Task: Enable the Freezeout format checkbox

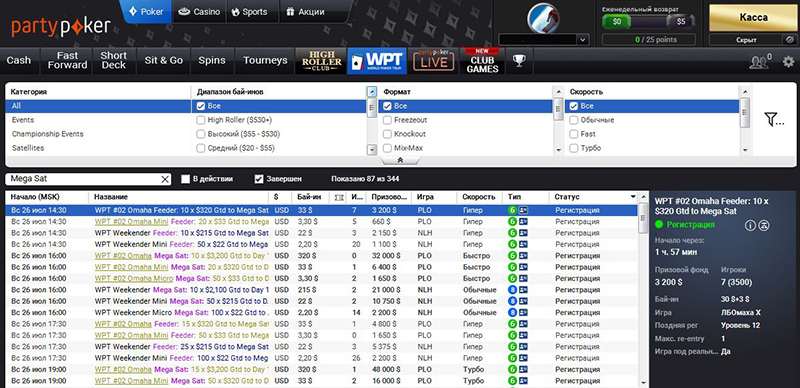Action: [x=387, y=120]
